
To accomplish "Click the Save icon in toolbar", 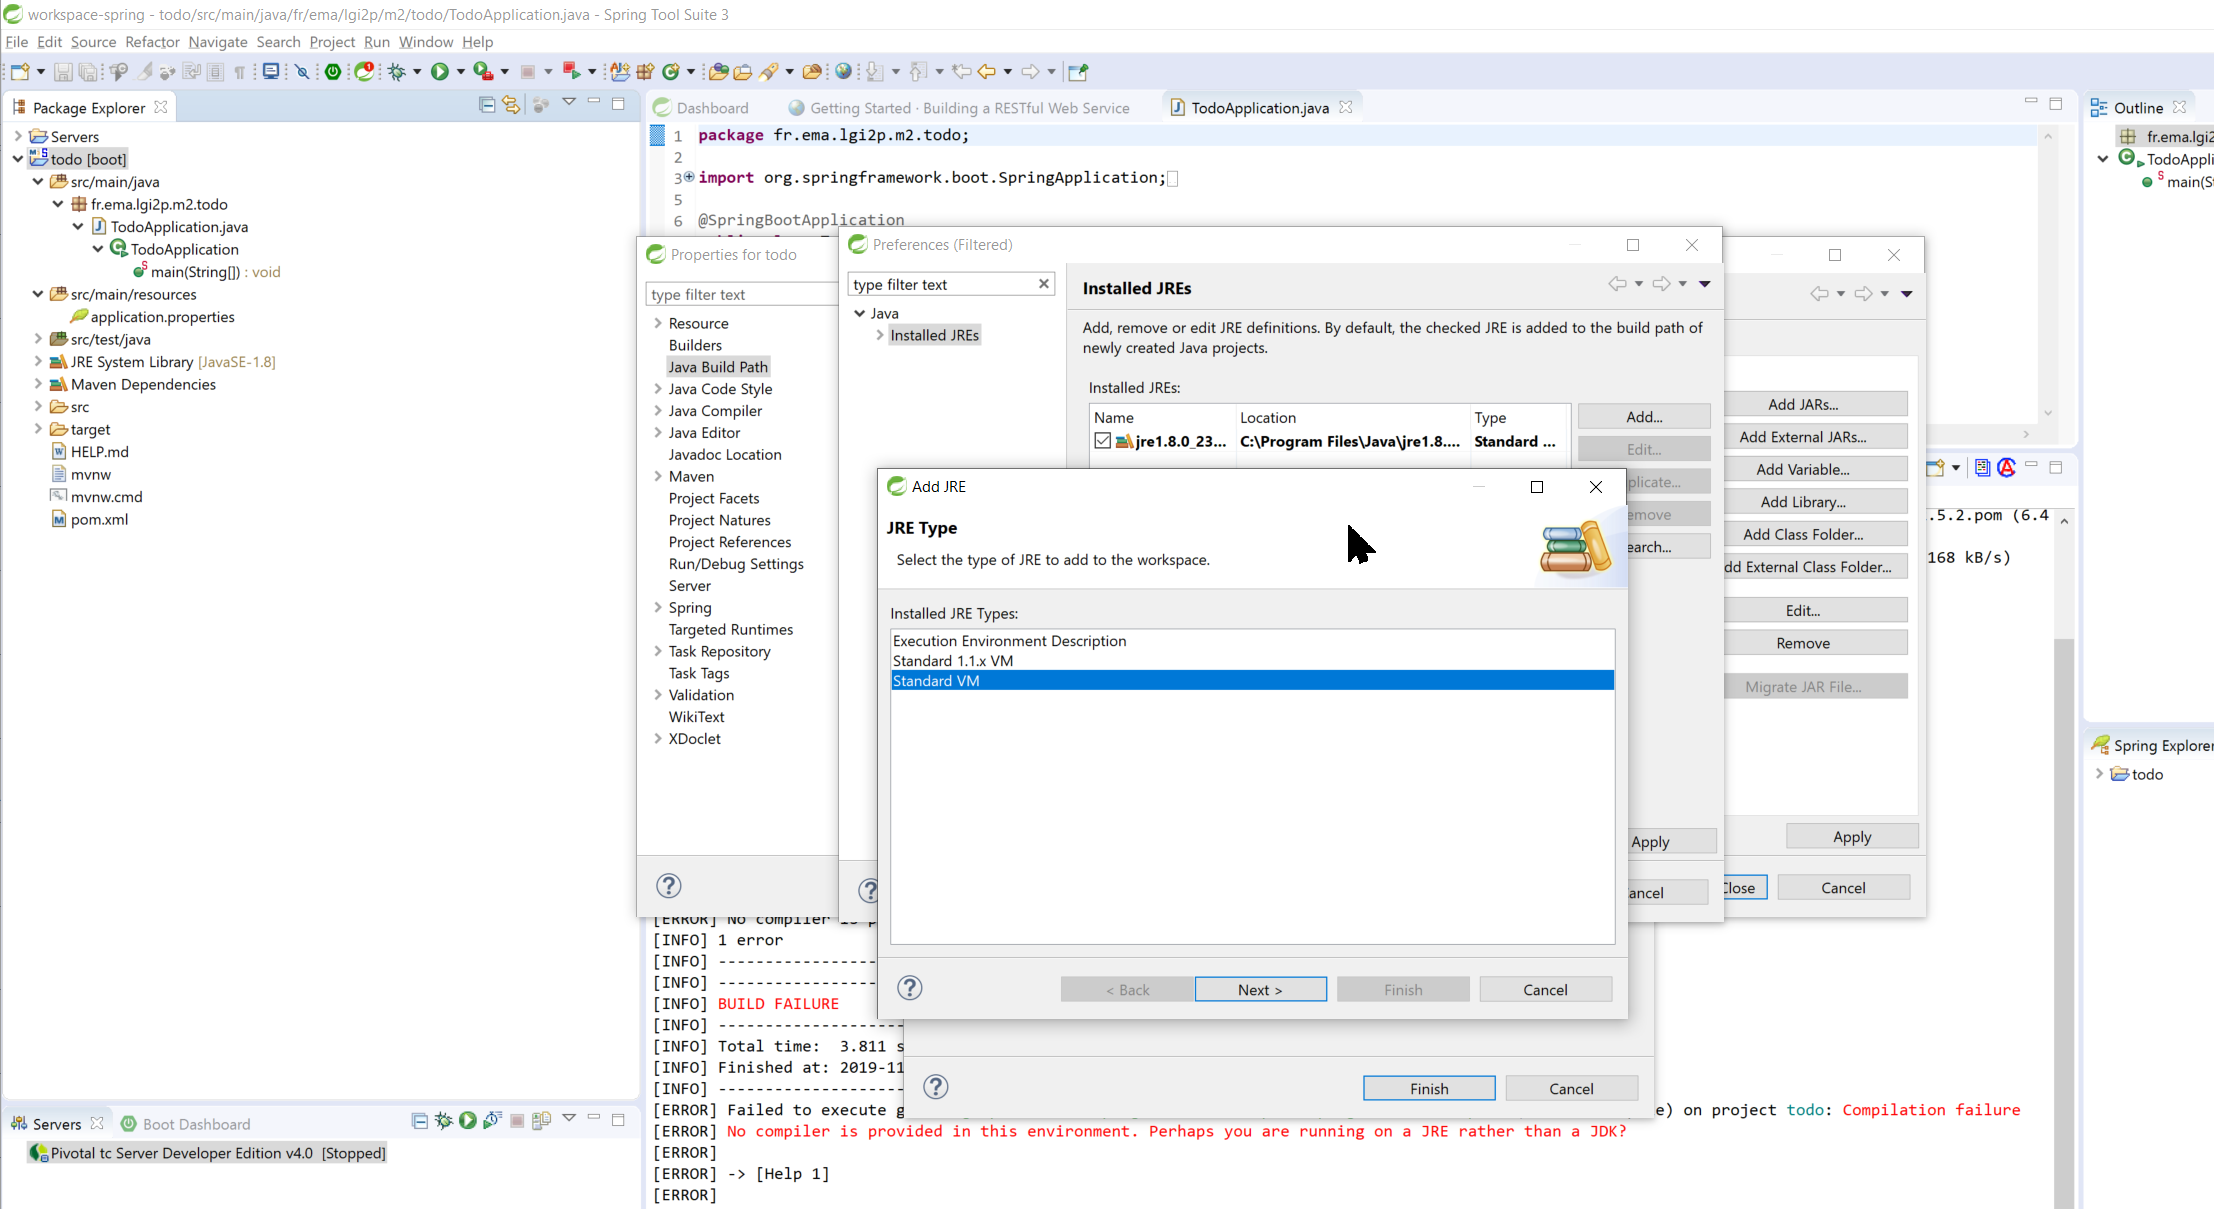I will (x=63, y=72).
